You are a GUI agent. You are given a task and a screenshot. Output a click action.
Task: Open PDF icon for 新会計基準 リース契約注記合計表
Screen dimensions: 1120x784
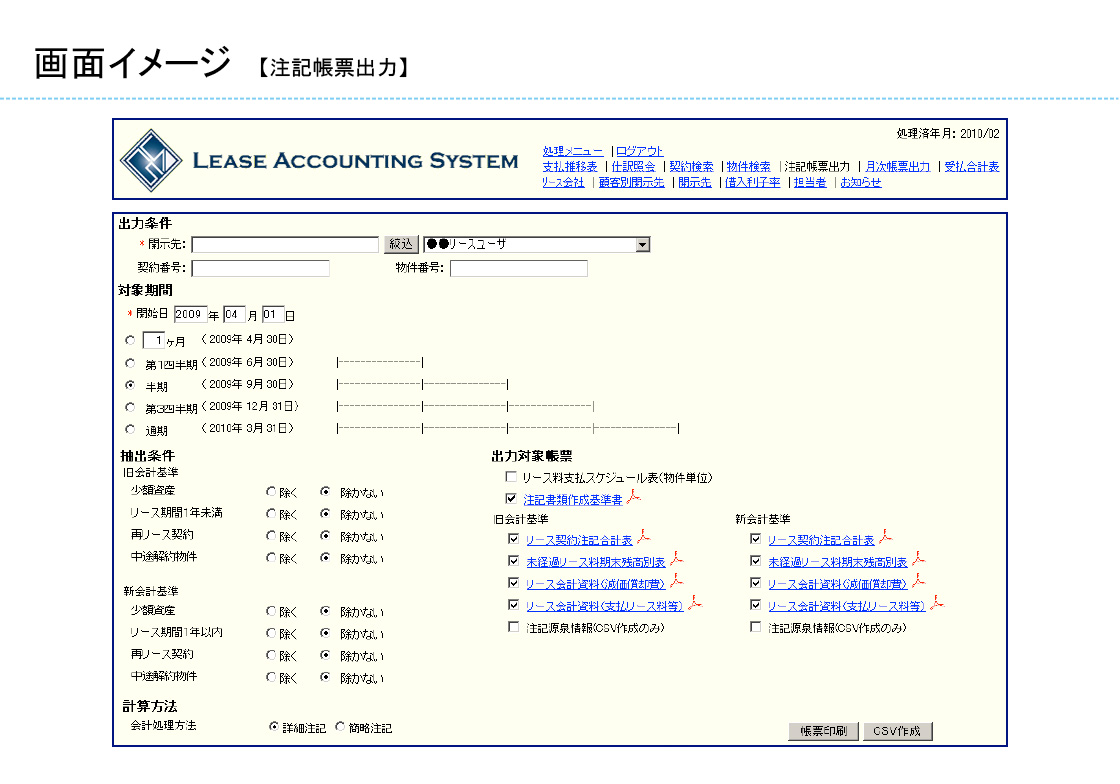[886, 537]
